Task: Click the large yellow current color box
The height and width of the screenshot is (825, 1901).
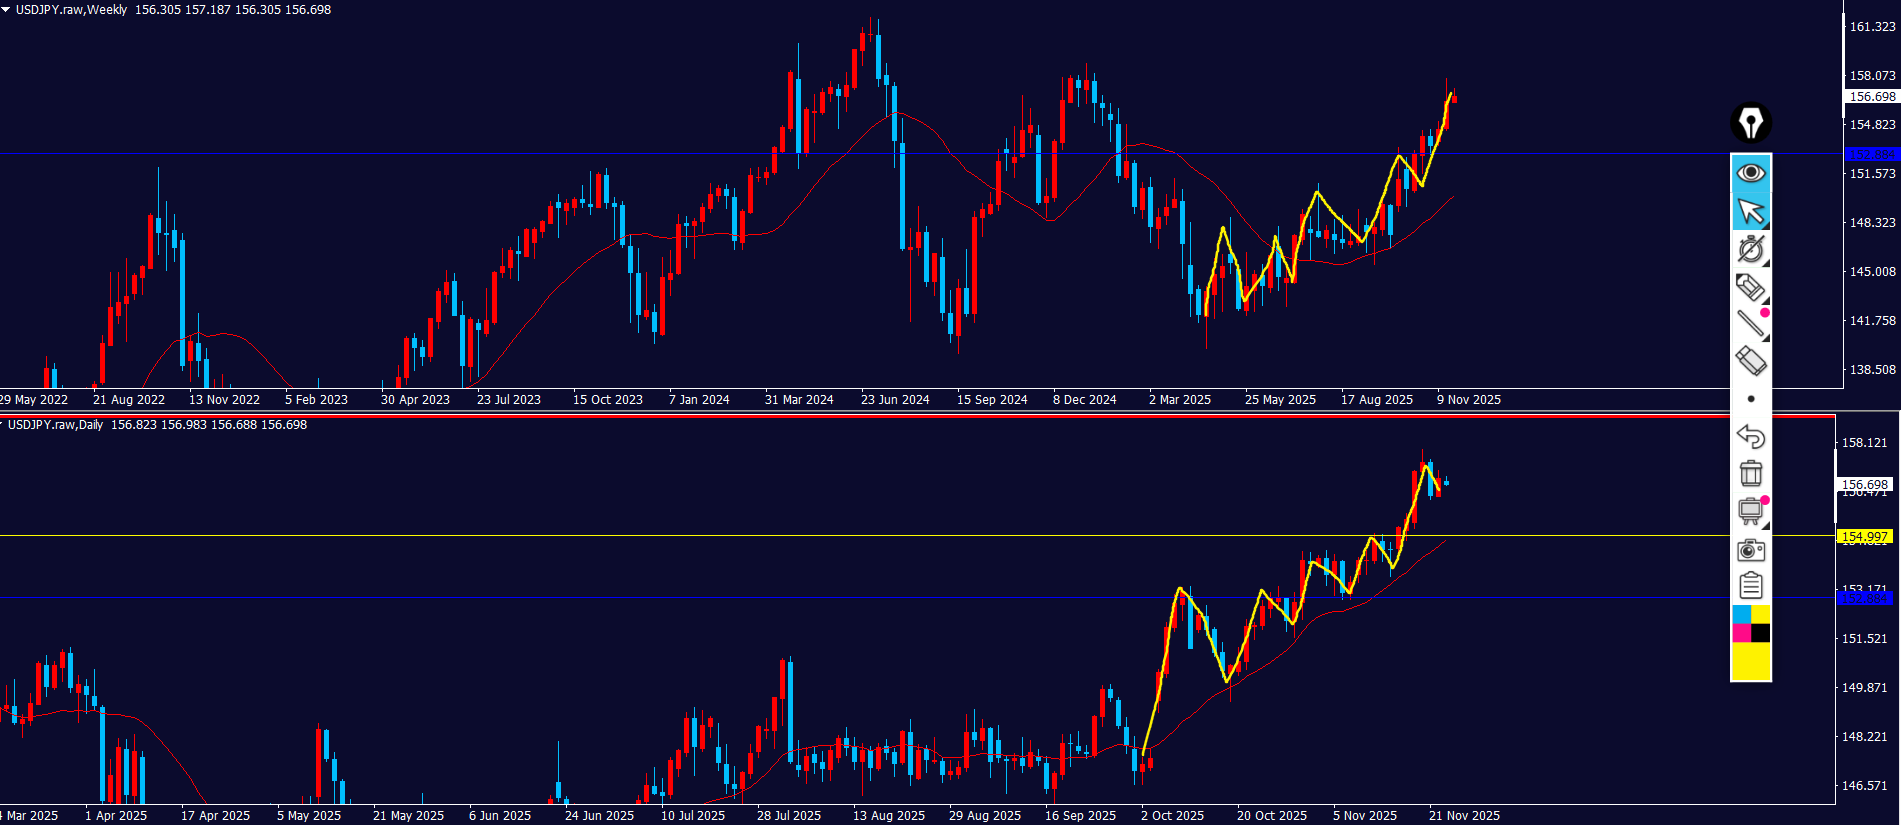Action: 1751,661
